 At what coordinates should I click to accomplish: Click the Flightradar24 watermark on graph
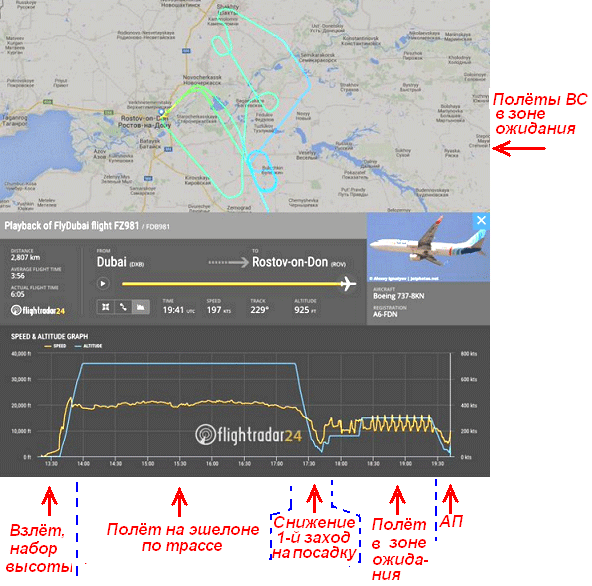[248, 435]
